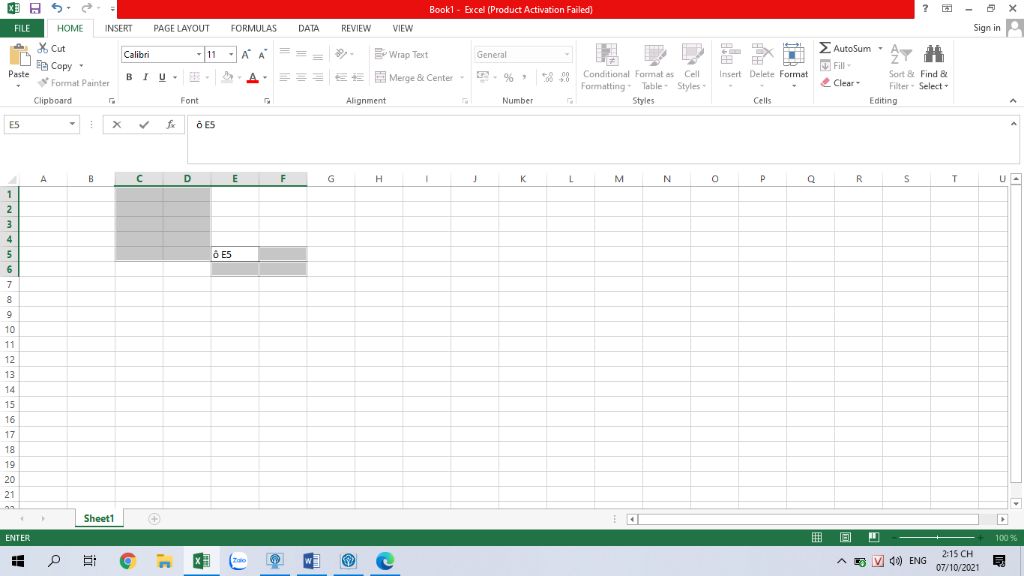Select row 10 header
This screenshot has width=1024, height=576.
(x=9, y=329)
